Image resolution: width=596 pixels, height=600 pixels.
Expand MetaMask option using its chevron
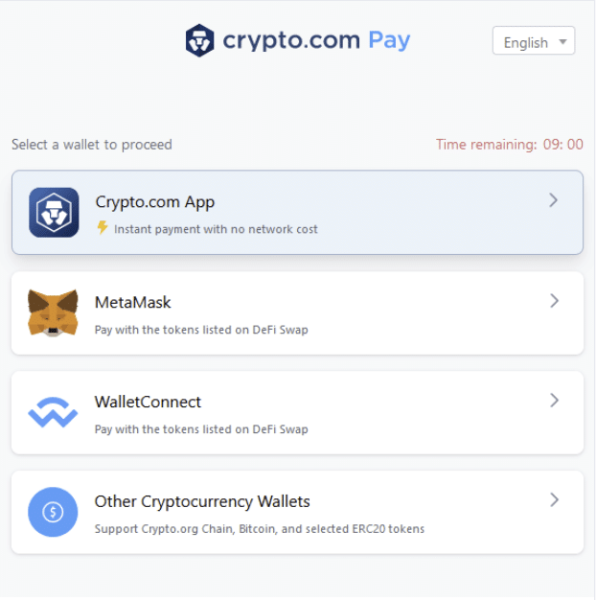(x=554, y=301)
